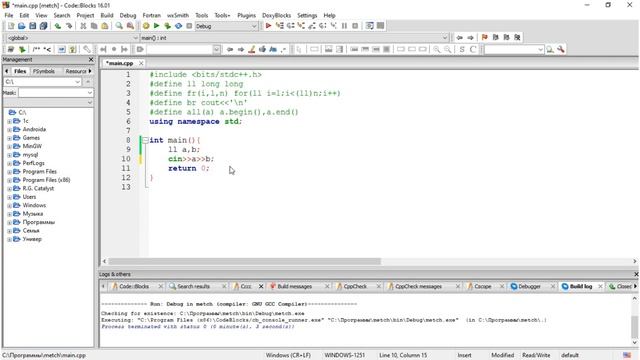Select the *main.cpp editor tab
Screen dimensions: 640x360
[120, 63]
